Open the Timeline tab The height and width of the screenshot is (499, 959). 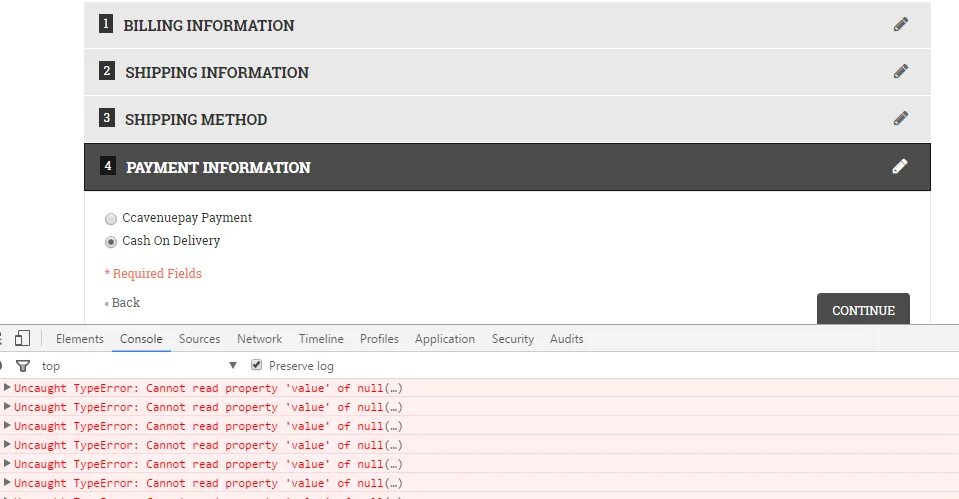click(321, 339)
